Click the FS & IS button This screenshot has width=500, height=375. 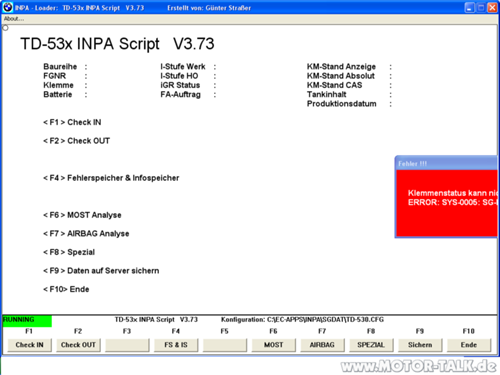[176, 345]
